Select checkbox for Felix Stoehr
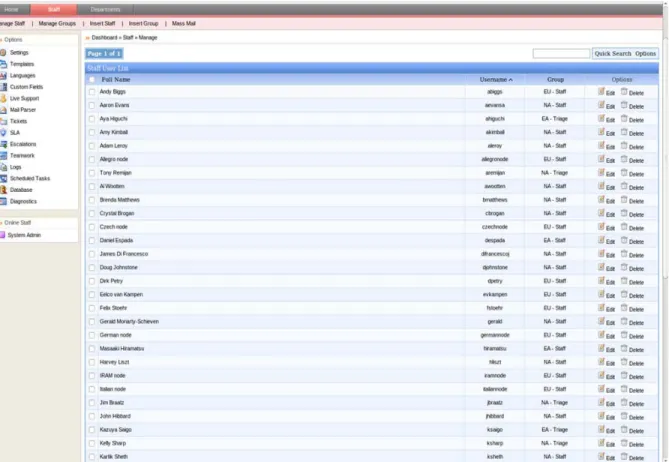This screenshot has width=669, height=462. (92, 308)
